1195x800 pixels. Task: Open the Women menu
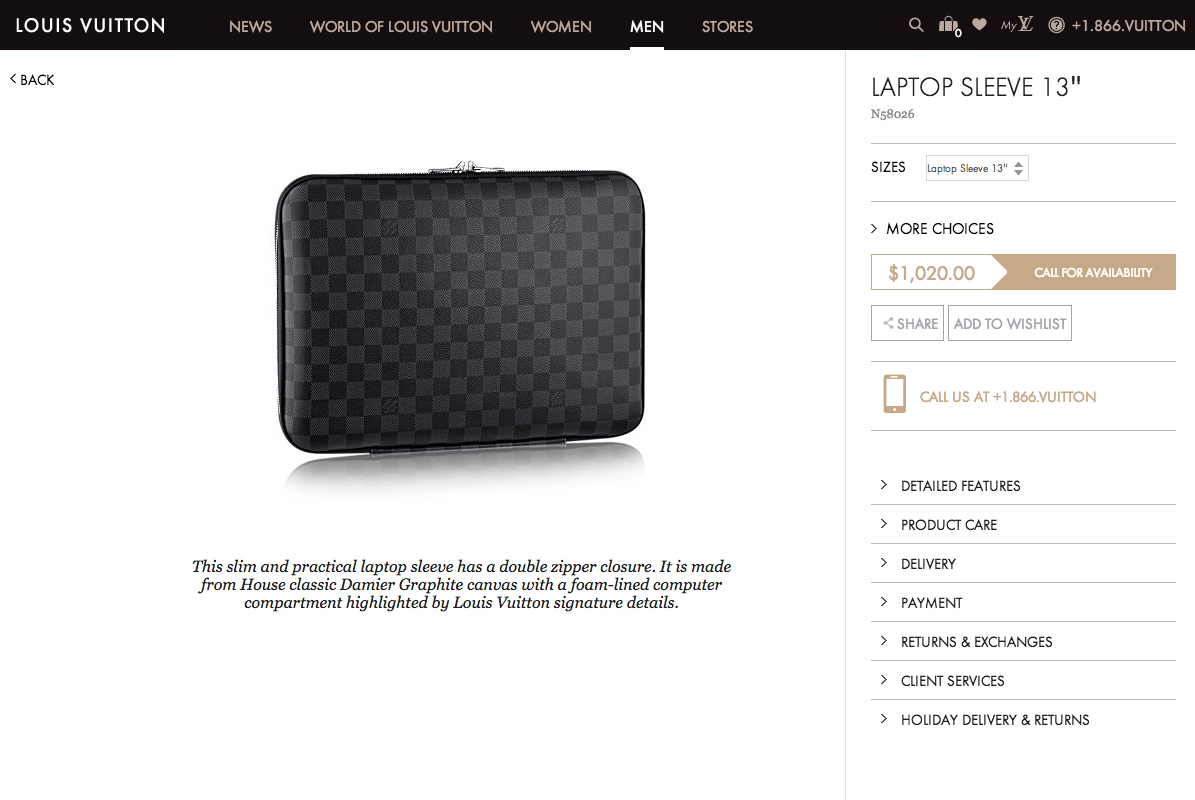561,27
